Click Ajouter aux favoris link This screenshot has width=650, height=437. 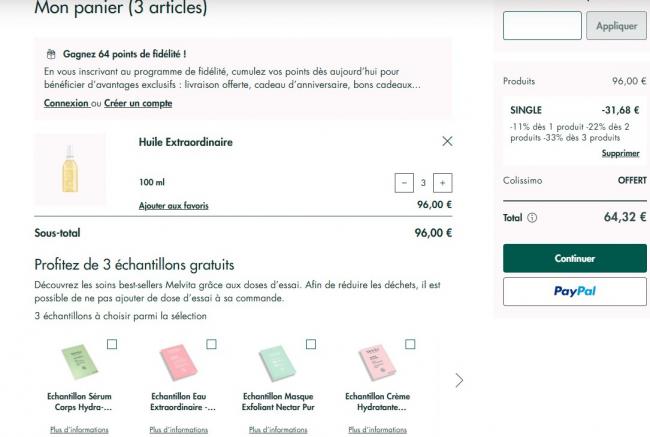(x=174, y=206)
